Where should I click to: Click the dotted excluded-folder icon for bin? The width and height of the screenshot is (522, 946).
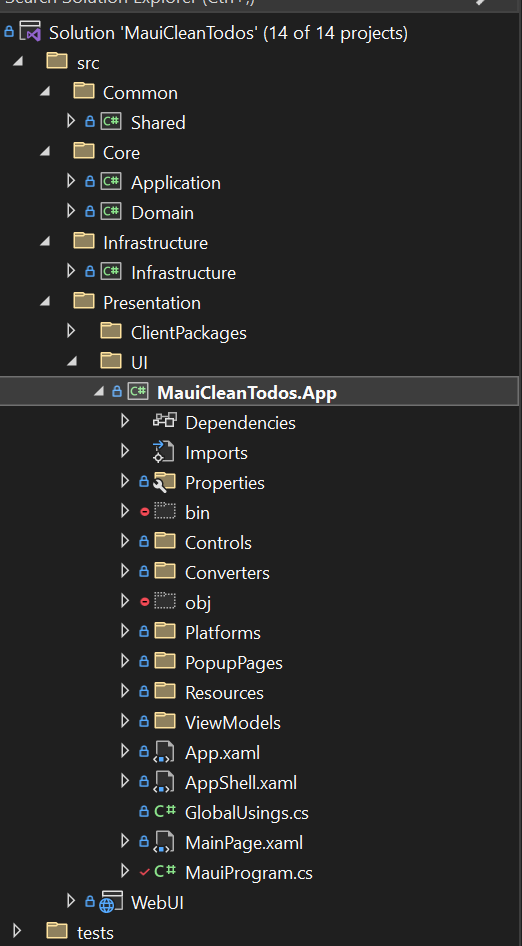164,512
